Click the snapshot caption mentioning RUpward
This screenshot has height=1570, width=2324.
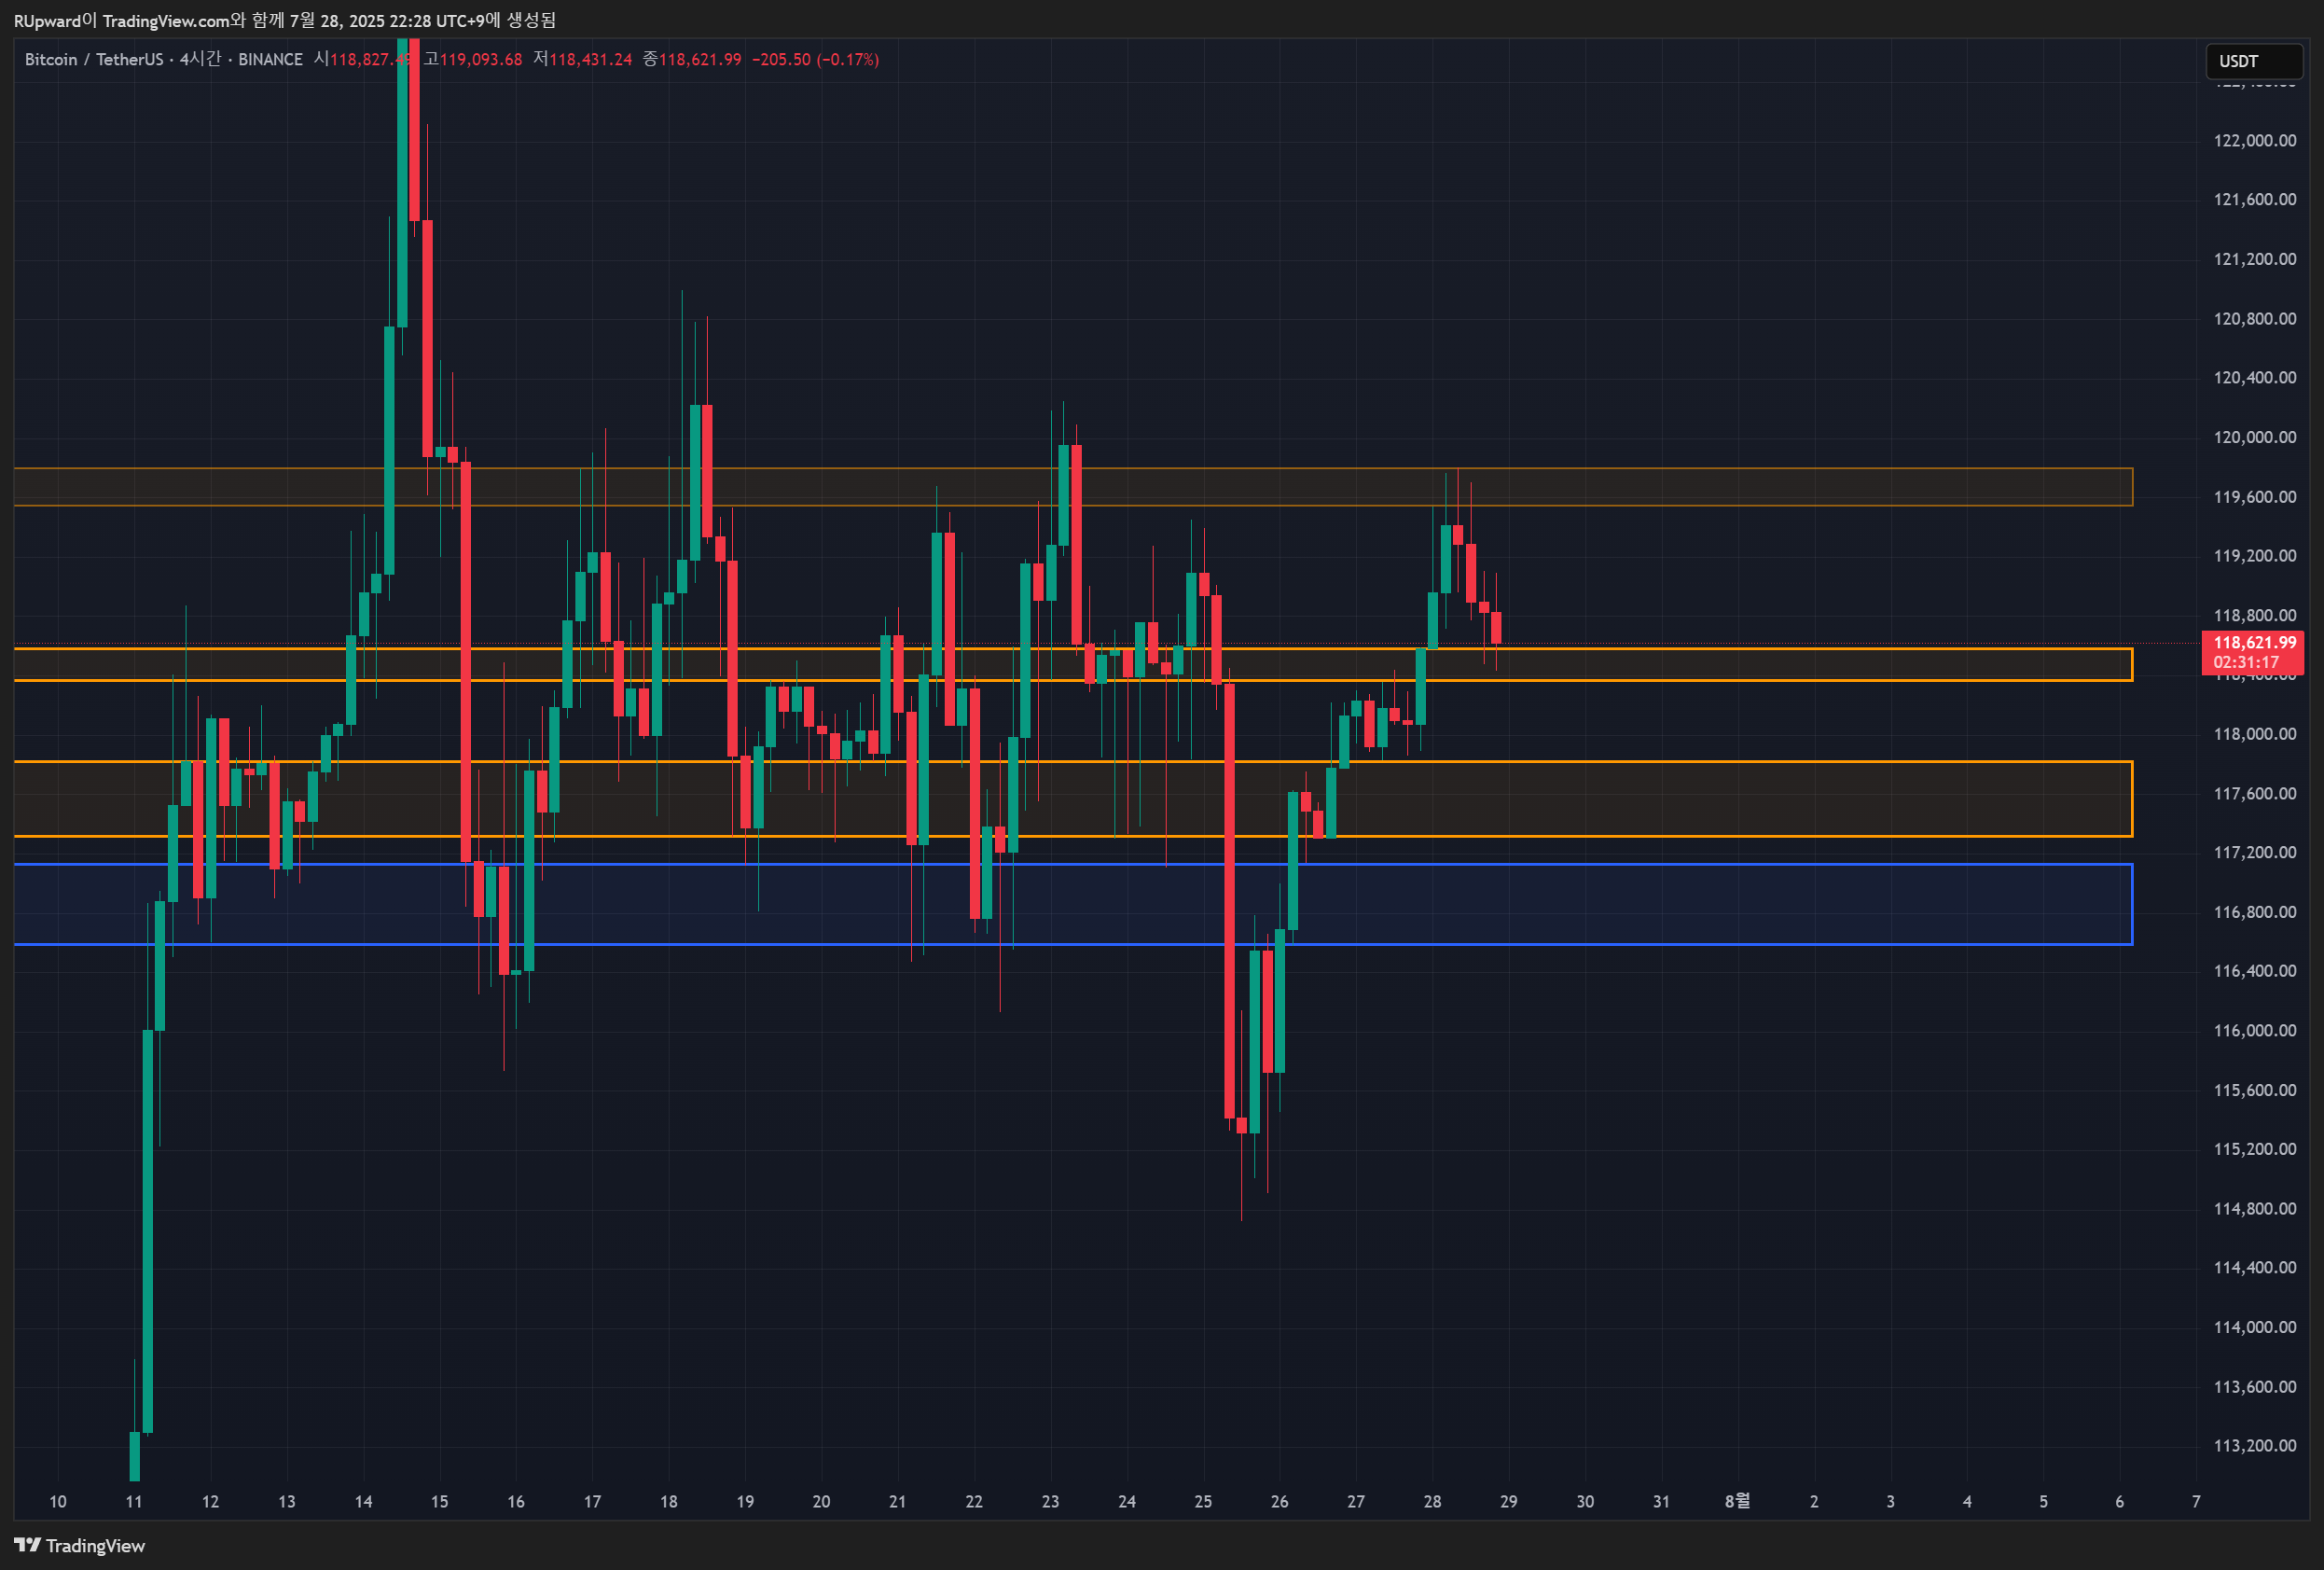point(285,21)
